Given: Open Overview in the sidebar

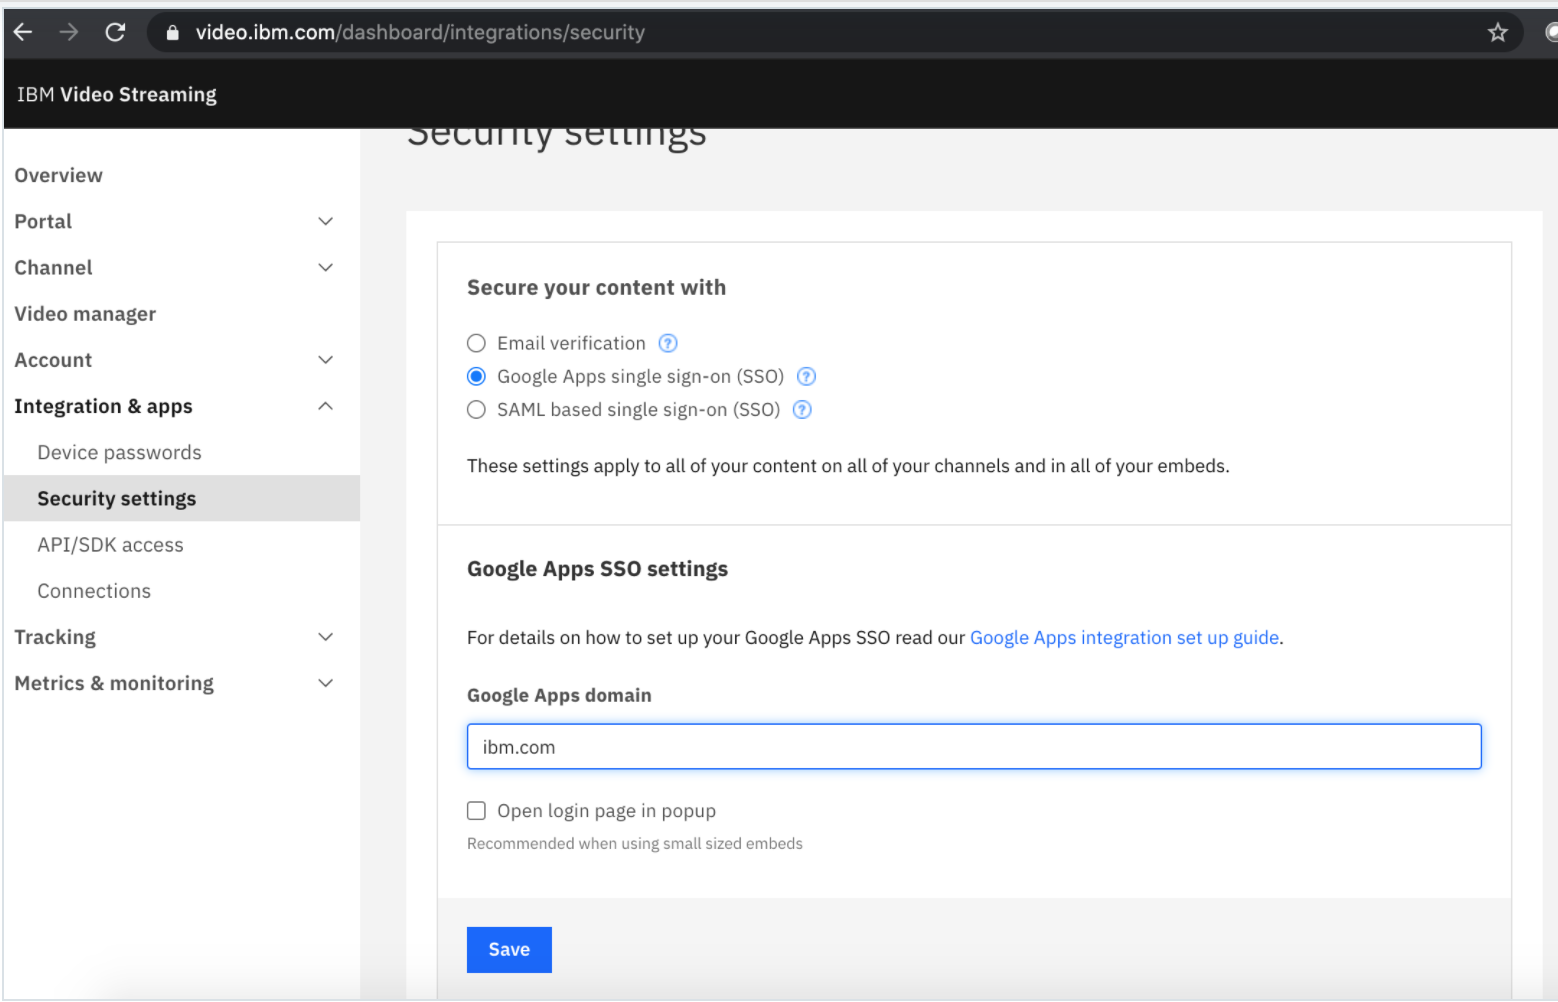Looking at the screenshot, I should (58, 175).
